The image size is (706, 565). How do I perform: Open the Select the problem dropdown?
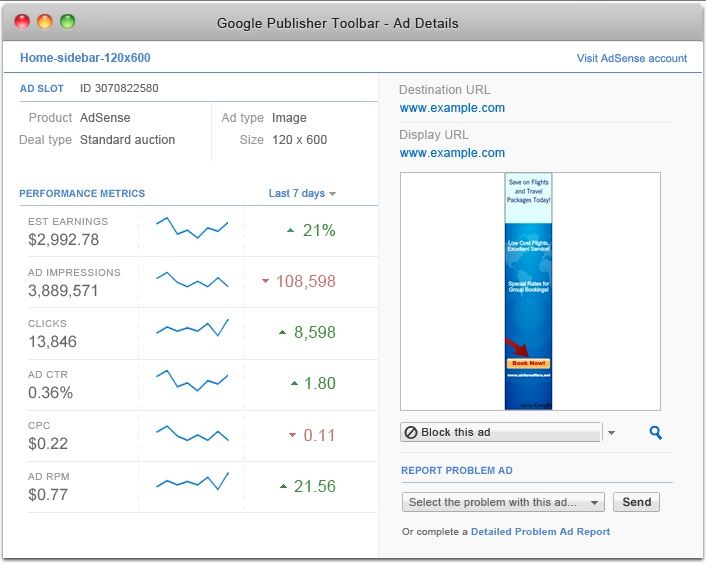(x=504, y=502)
